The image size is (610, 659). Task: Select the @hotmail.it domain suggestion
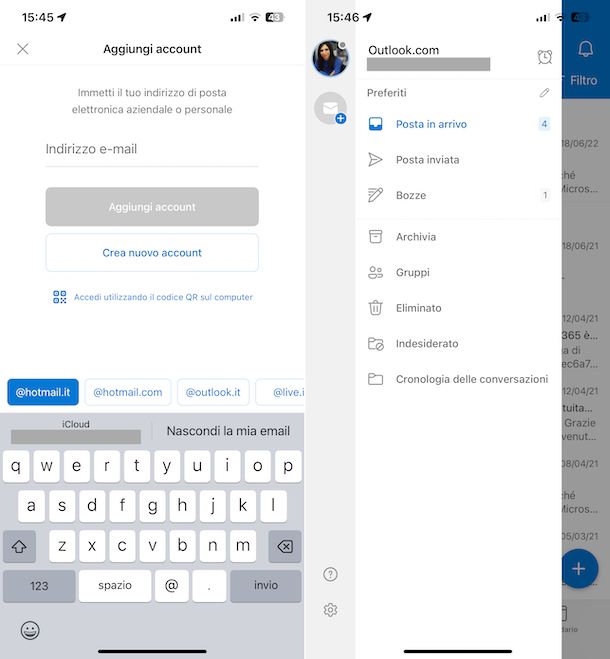coord(43,392)
